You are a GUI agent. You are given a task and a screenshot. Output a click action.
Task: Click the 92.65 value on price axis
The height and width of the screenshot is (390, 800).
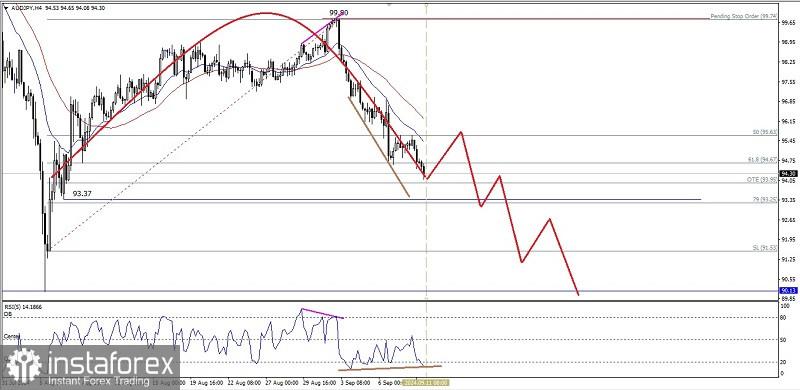[788, 220]
